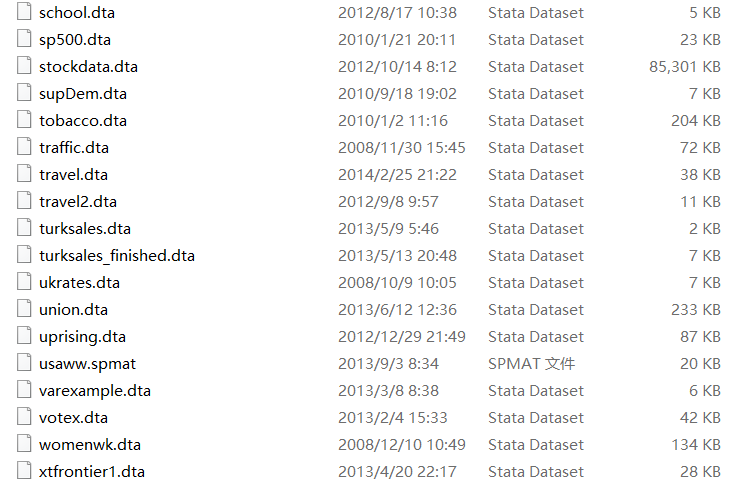This screenshot has height=485, width=734.
Task: Select the turksales.dta file name
Action: pyautogui.click(x=85, y=229)
